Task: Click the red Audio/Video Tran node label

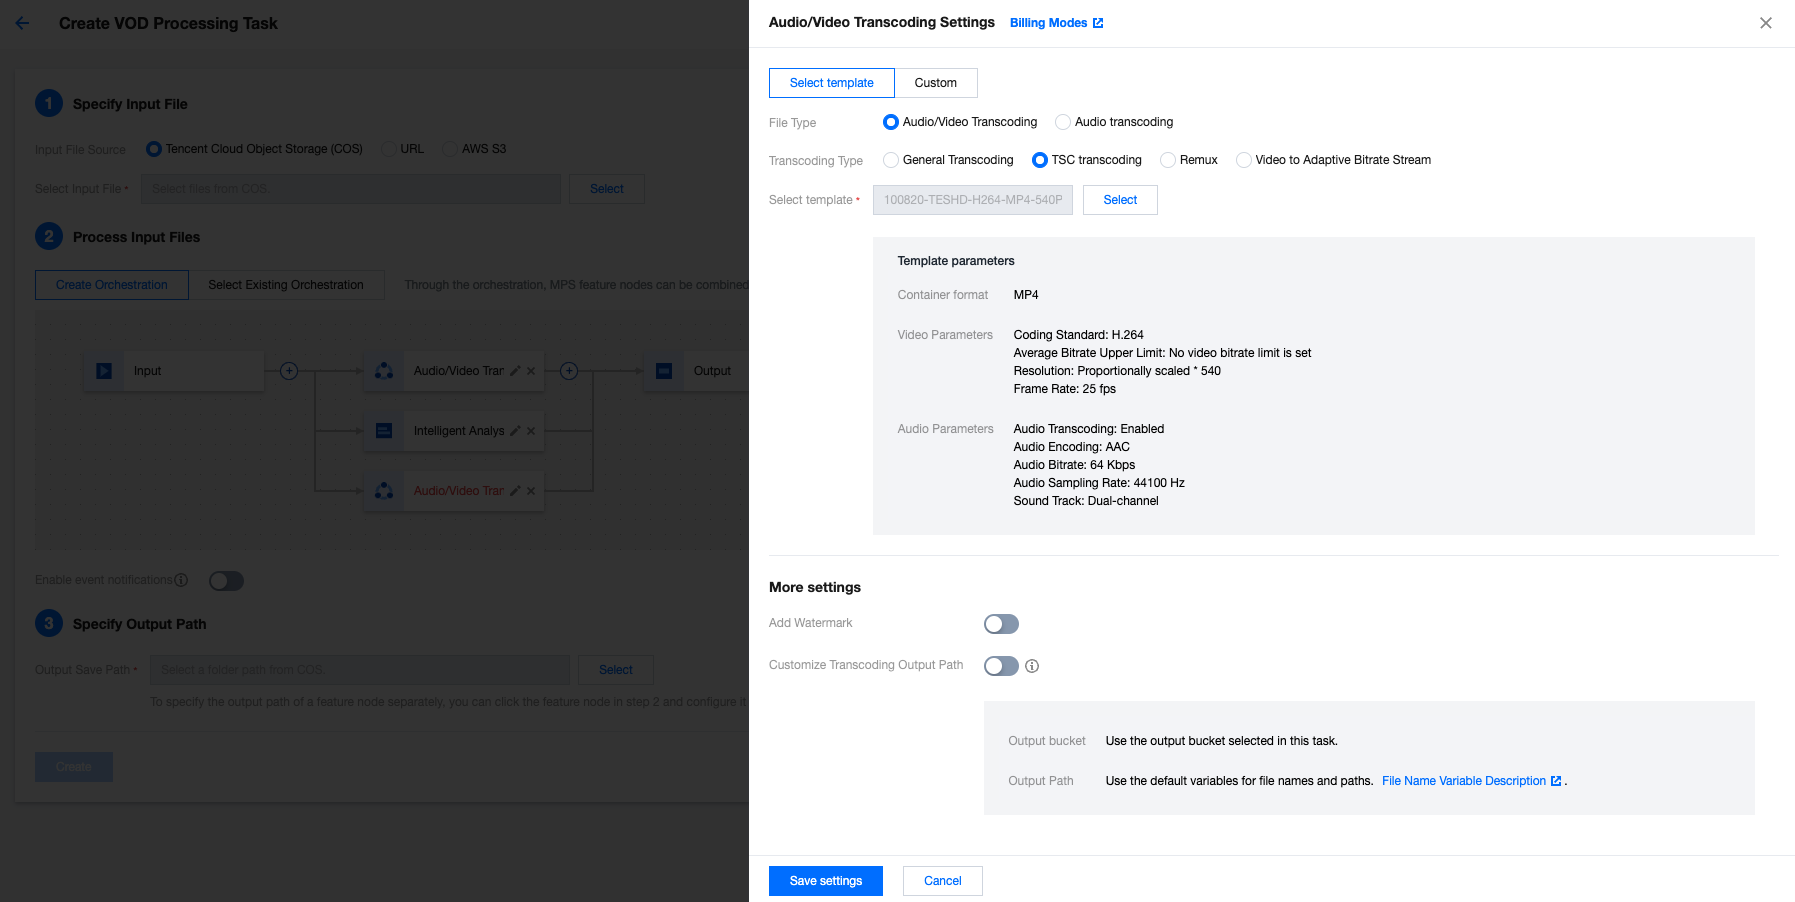Action: tap(459, 491)
